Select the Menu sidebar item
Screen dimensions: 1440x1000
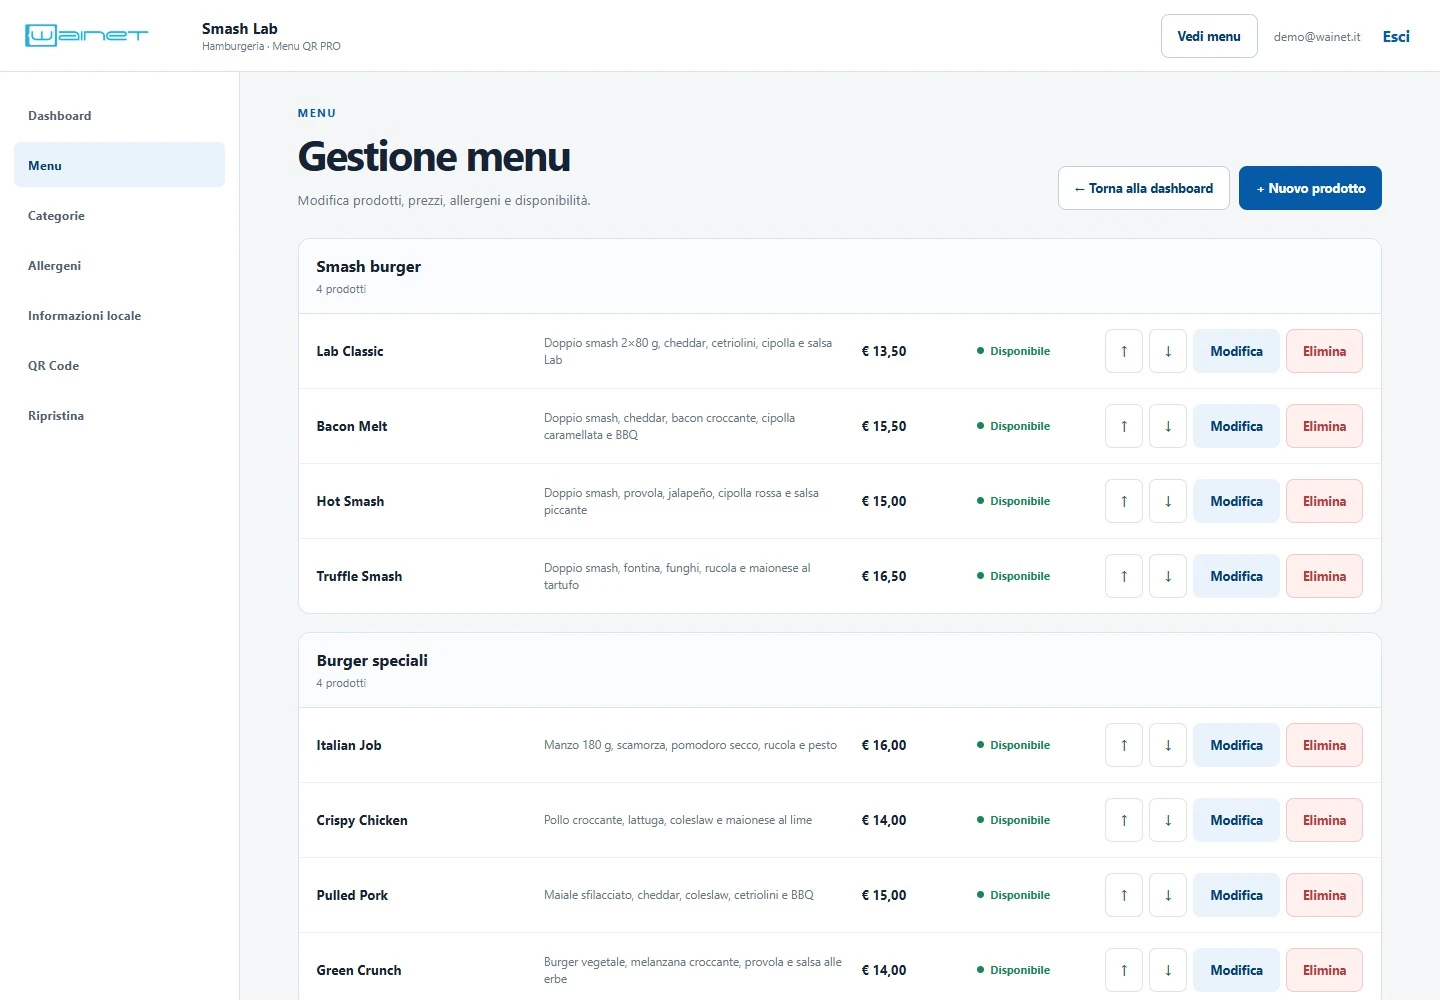coord(119,165)
